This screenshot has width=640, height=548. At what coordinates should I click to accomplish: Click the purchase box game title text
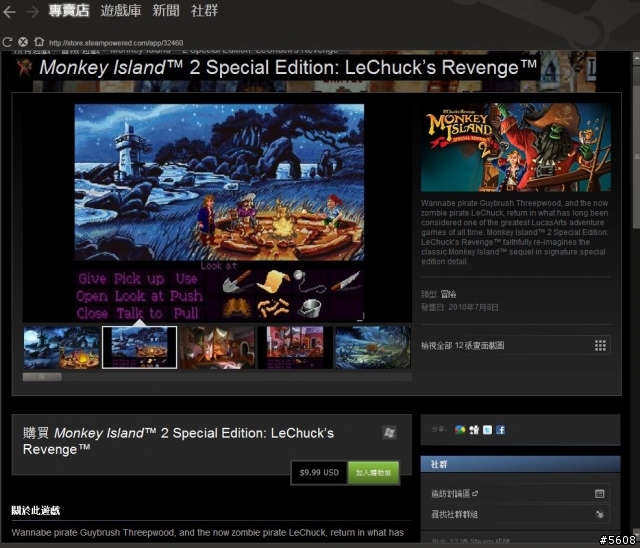click(178, 441)
